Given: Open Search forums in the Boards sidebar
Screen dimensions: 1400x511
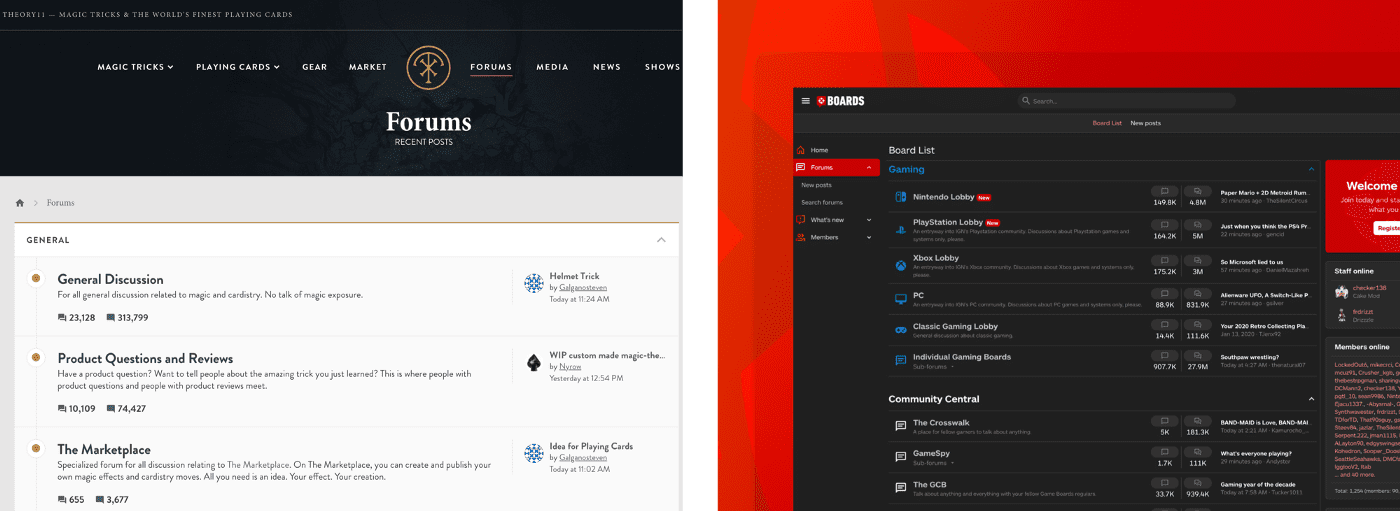Looking at the screenshot, I should [x=822, y=202].
